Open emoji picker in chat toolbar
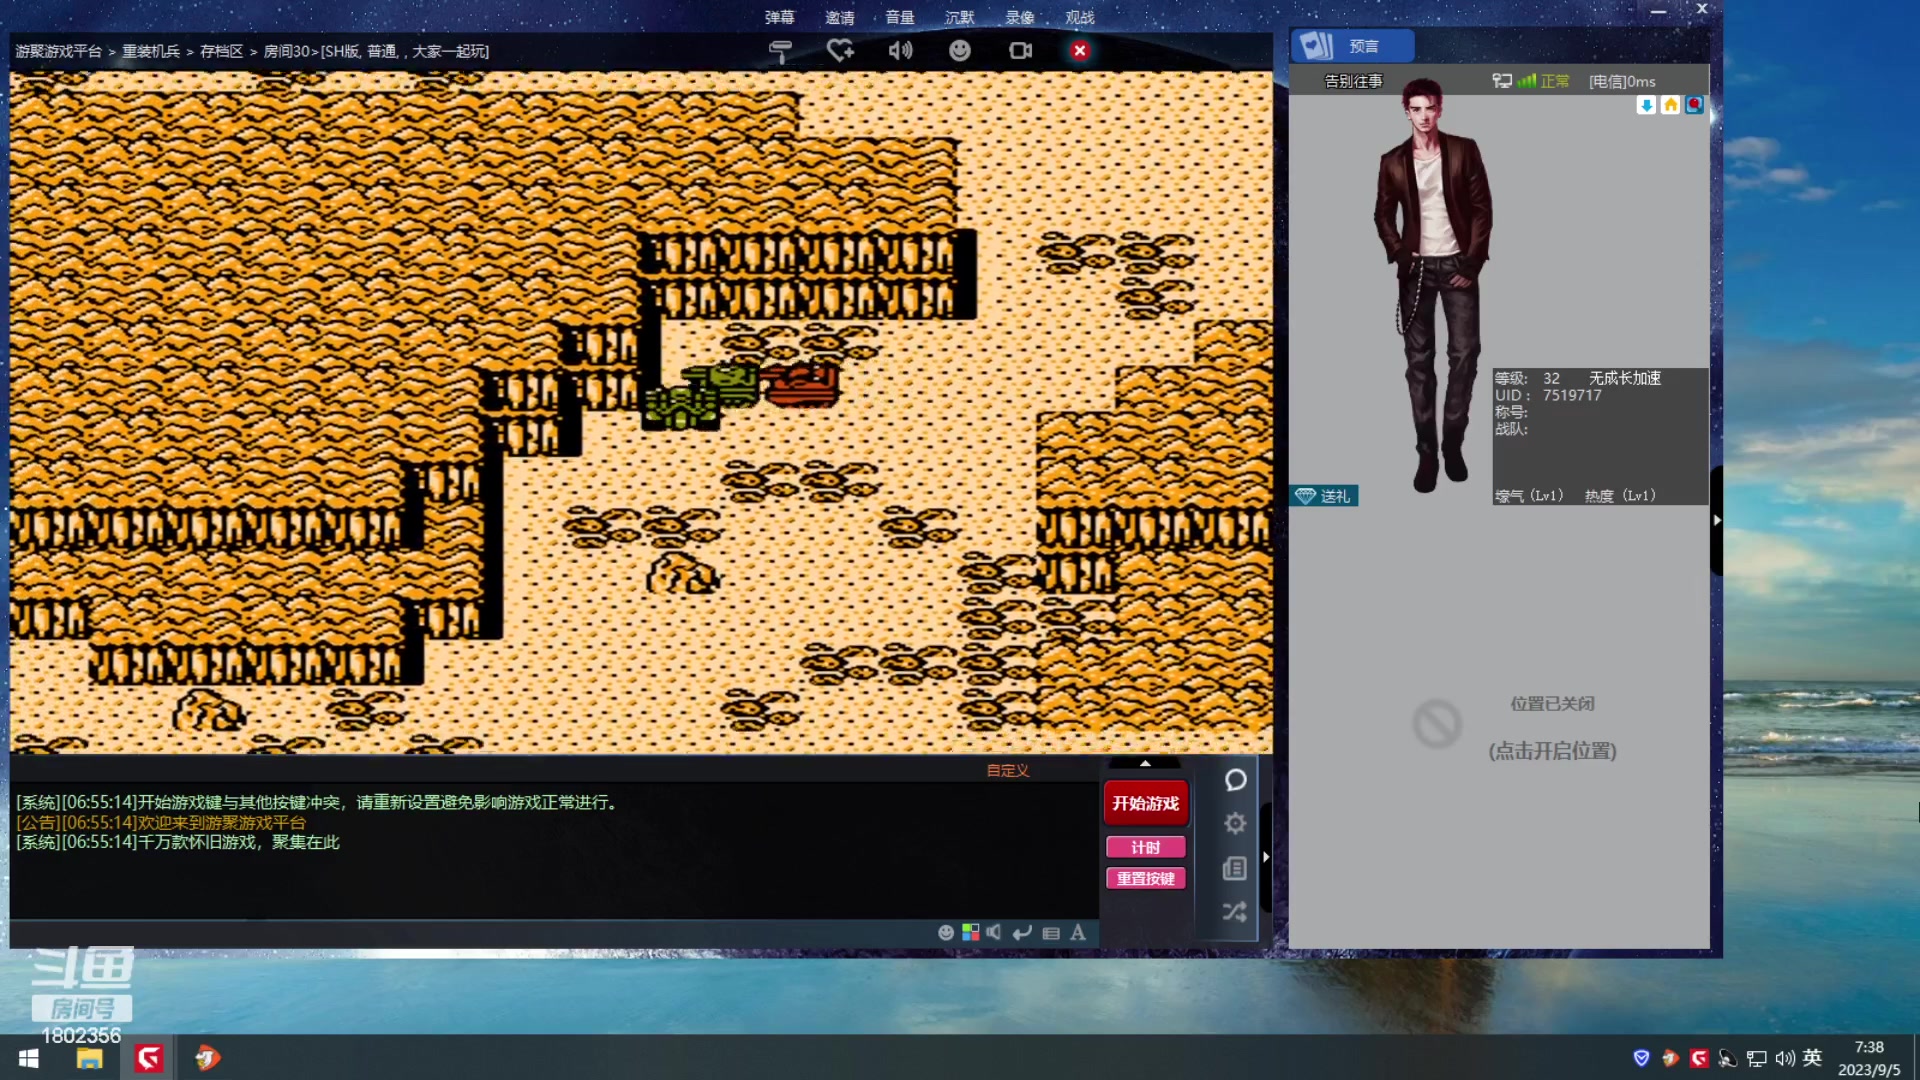The width and height of the screenshot is (1920, 1080). click(946, 933)
